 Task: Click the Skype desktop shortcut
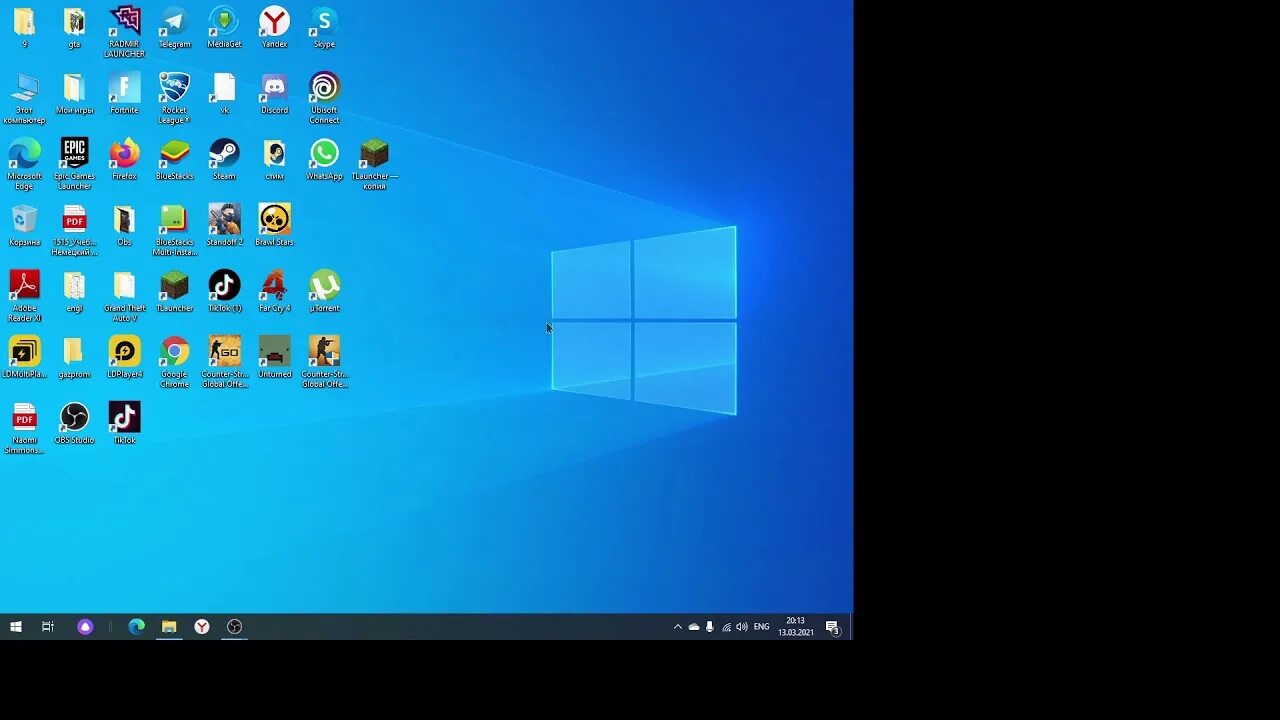[x=324, y=27]
